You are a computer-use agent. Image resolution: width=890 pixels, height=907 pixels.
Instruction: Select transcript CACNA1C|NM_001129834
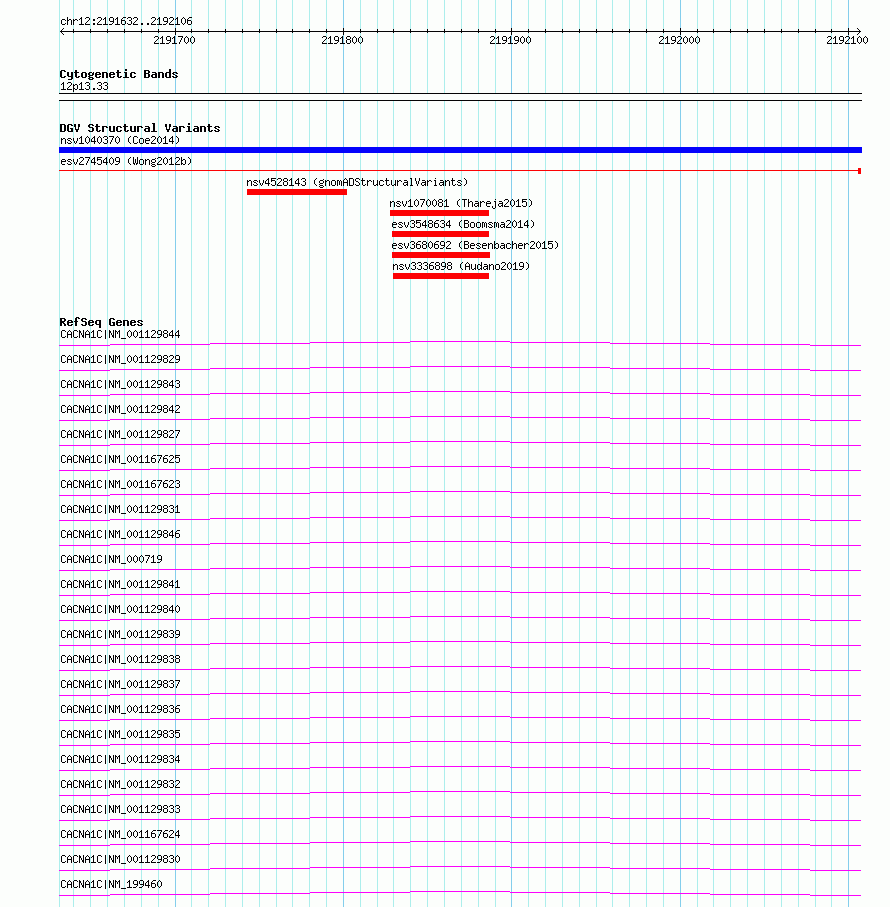120,759
